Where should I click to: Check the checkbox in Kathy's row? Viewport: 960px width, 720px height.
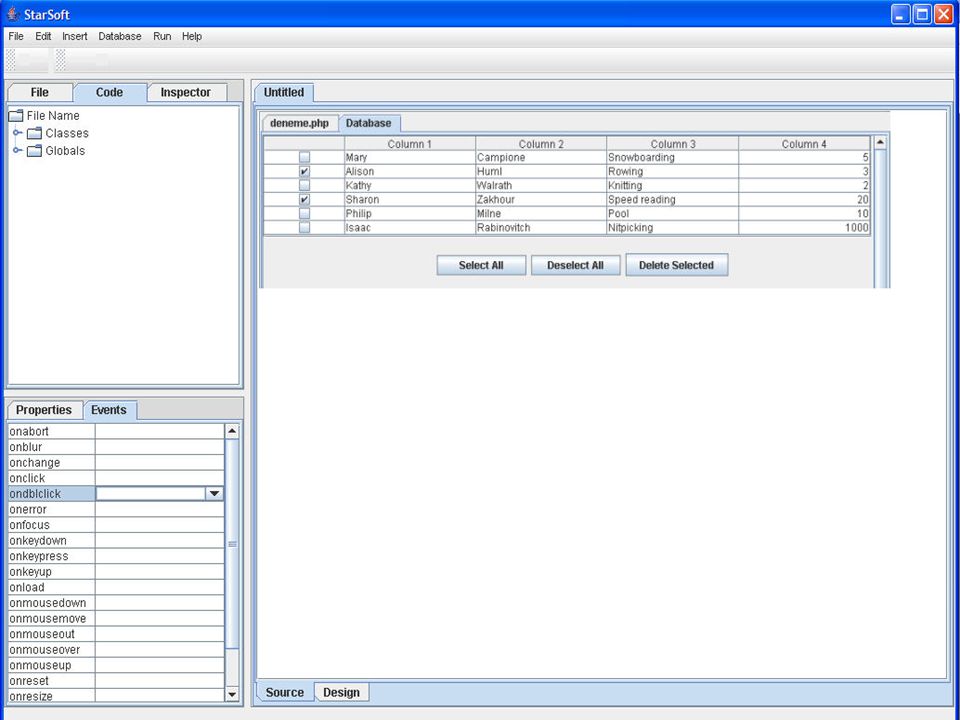304,186
